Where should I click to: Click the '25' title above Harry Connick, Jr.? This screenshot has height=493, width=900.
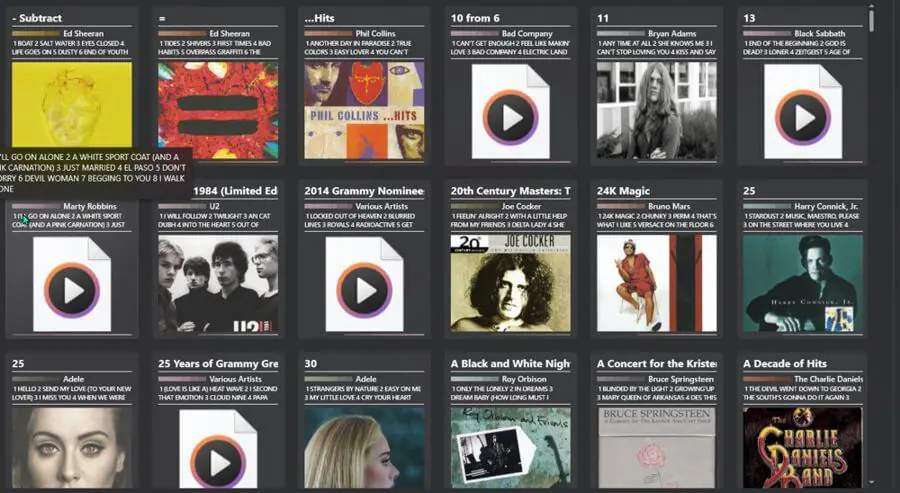(749, 191)
